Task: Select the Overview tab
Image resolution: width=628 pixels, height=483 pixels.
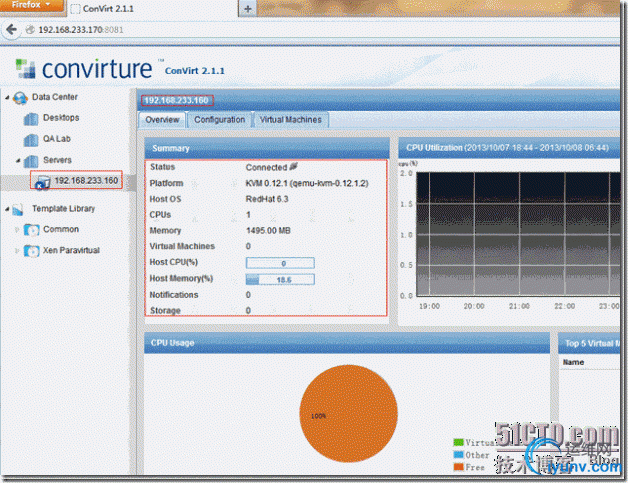Action: pos(161,120)
